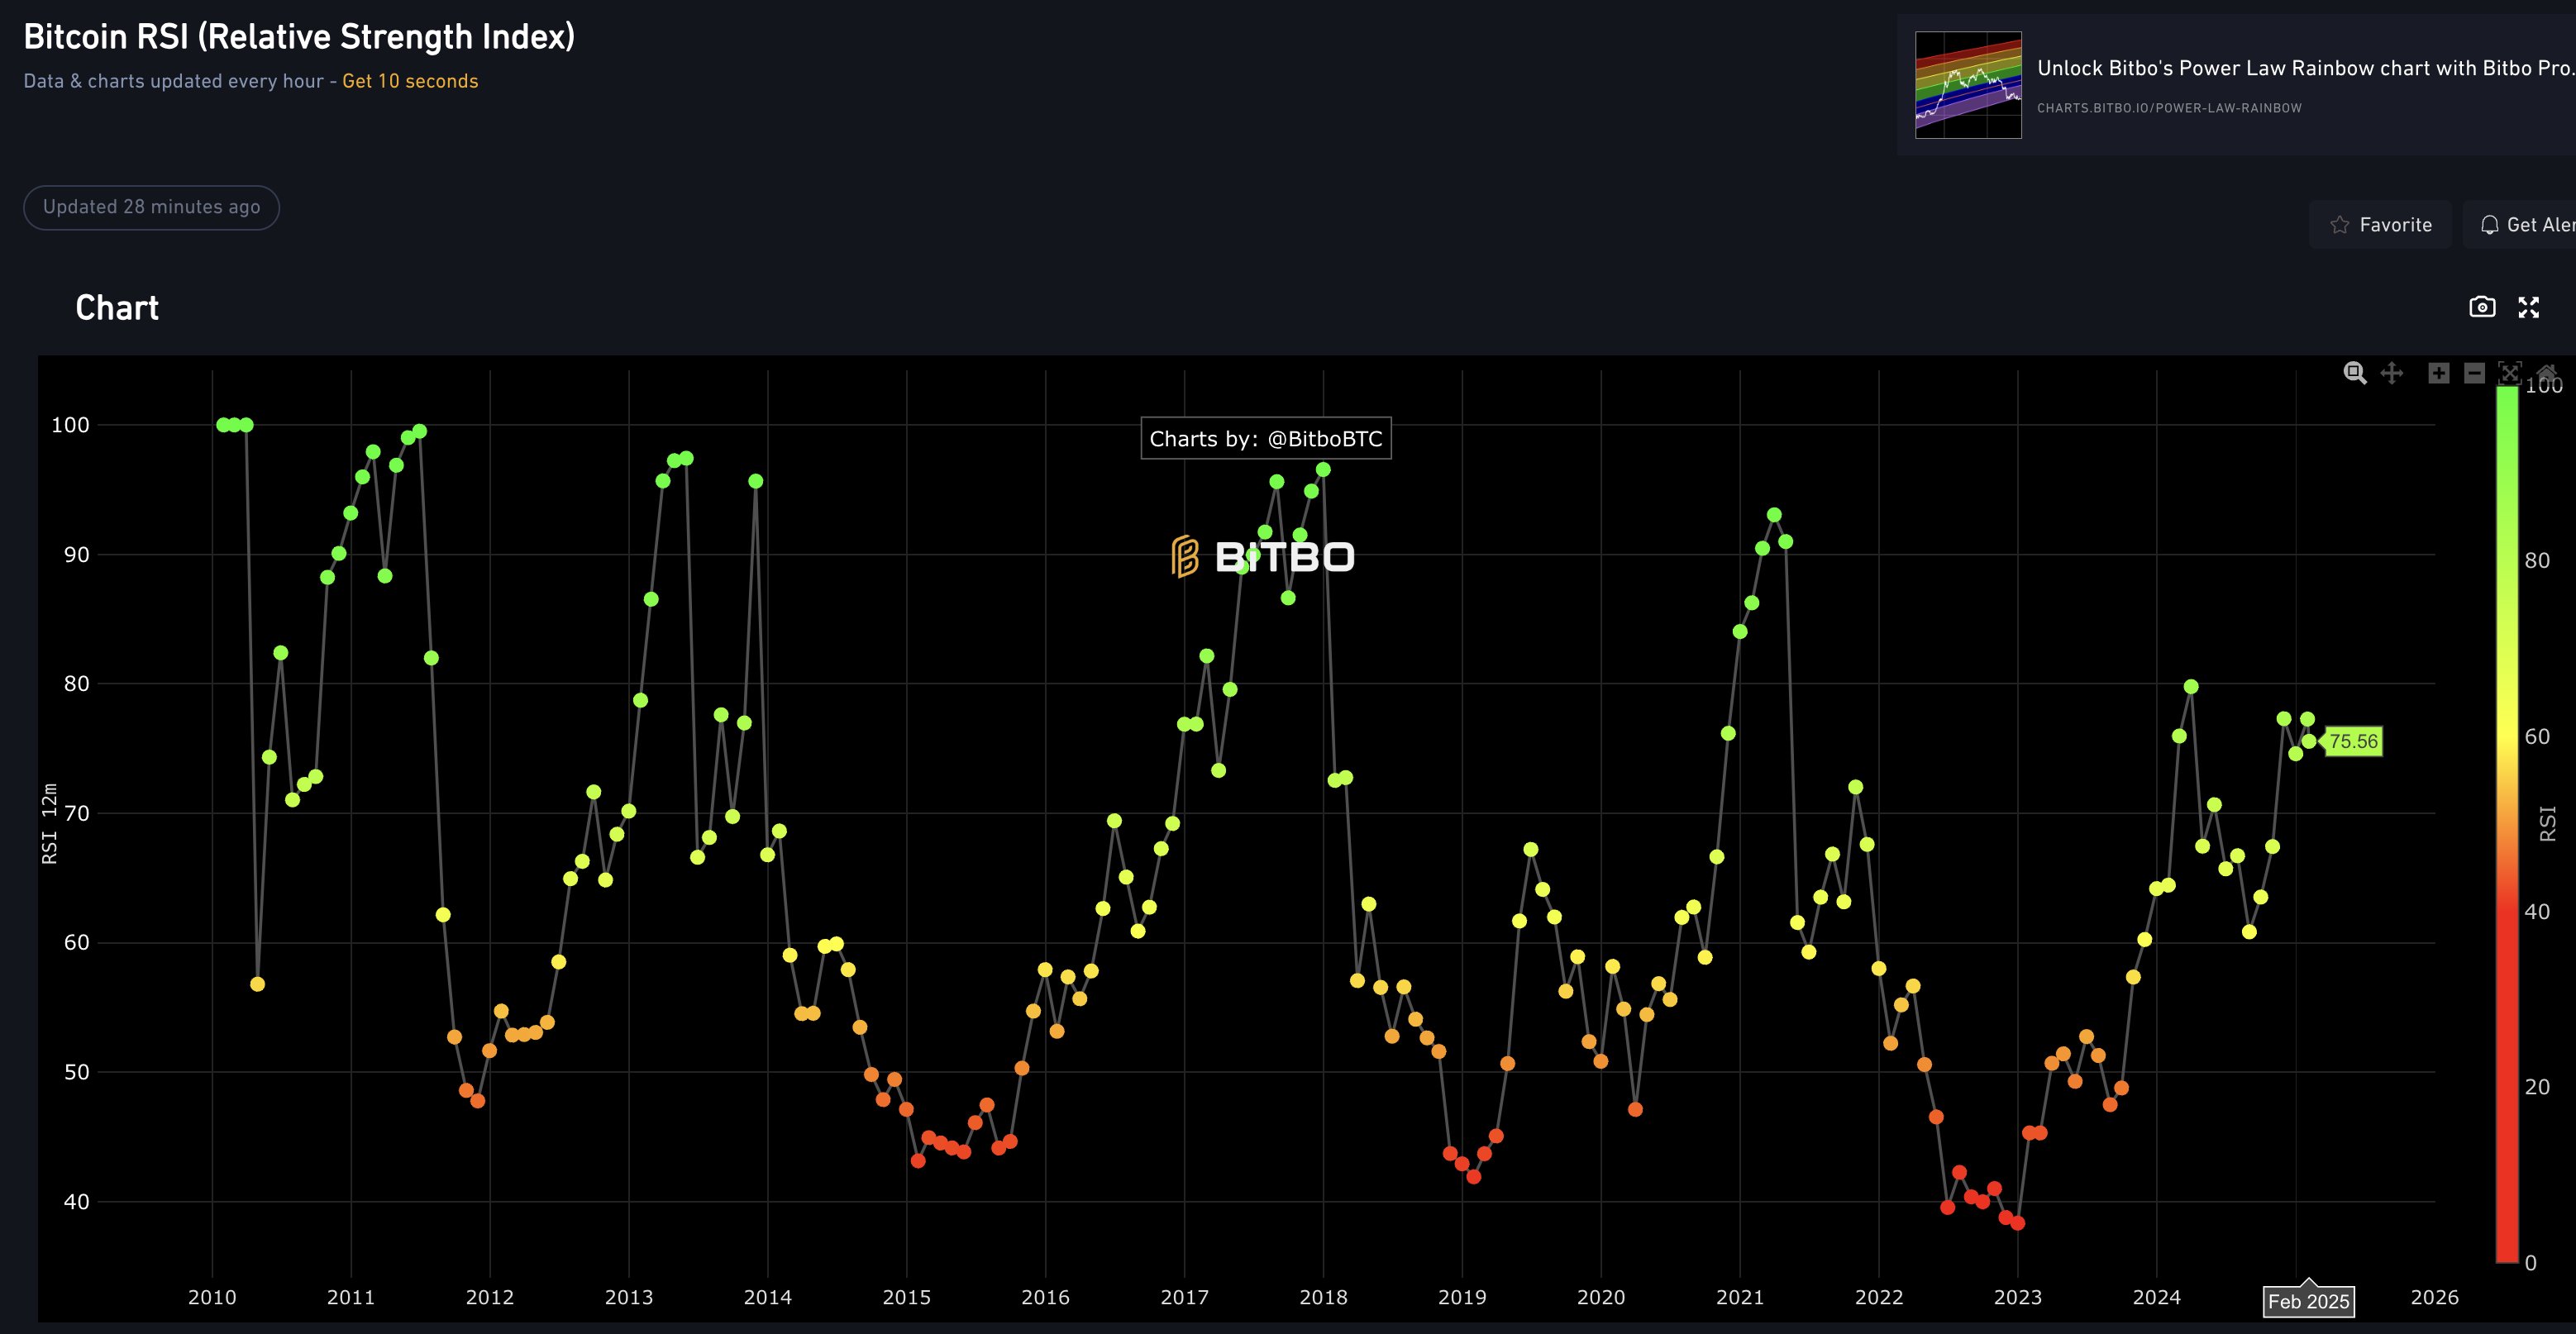2576x1334 pixels.
Task: Click the autoscale axes icon
Action: click(x=2509, y=373)
